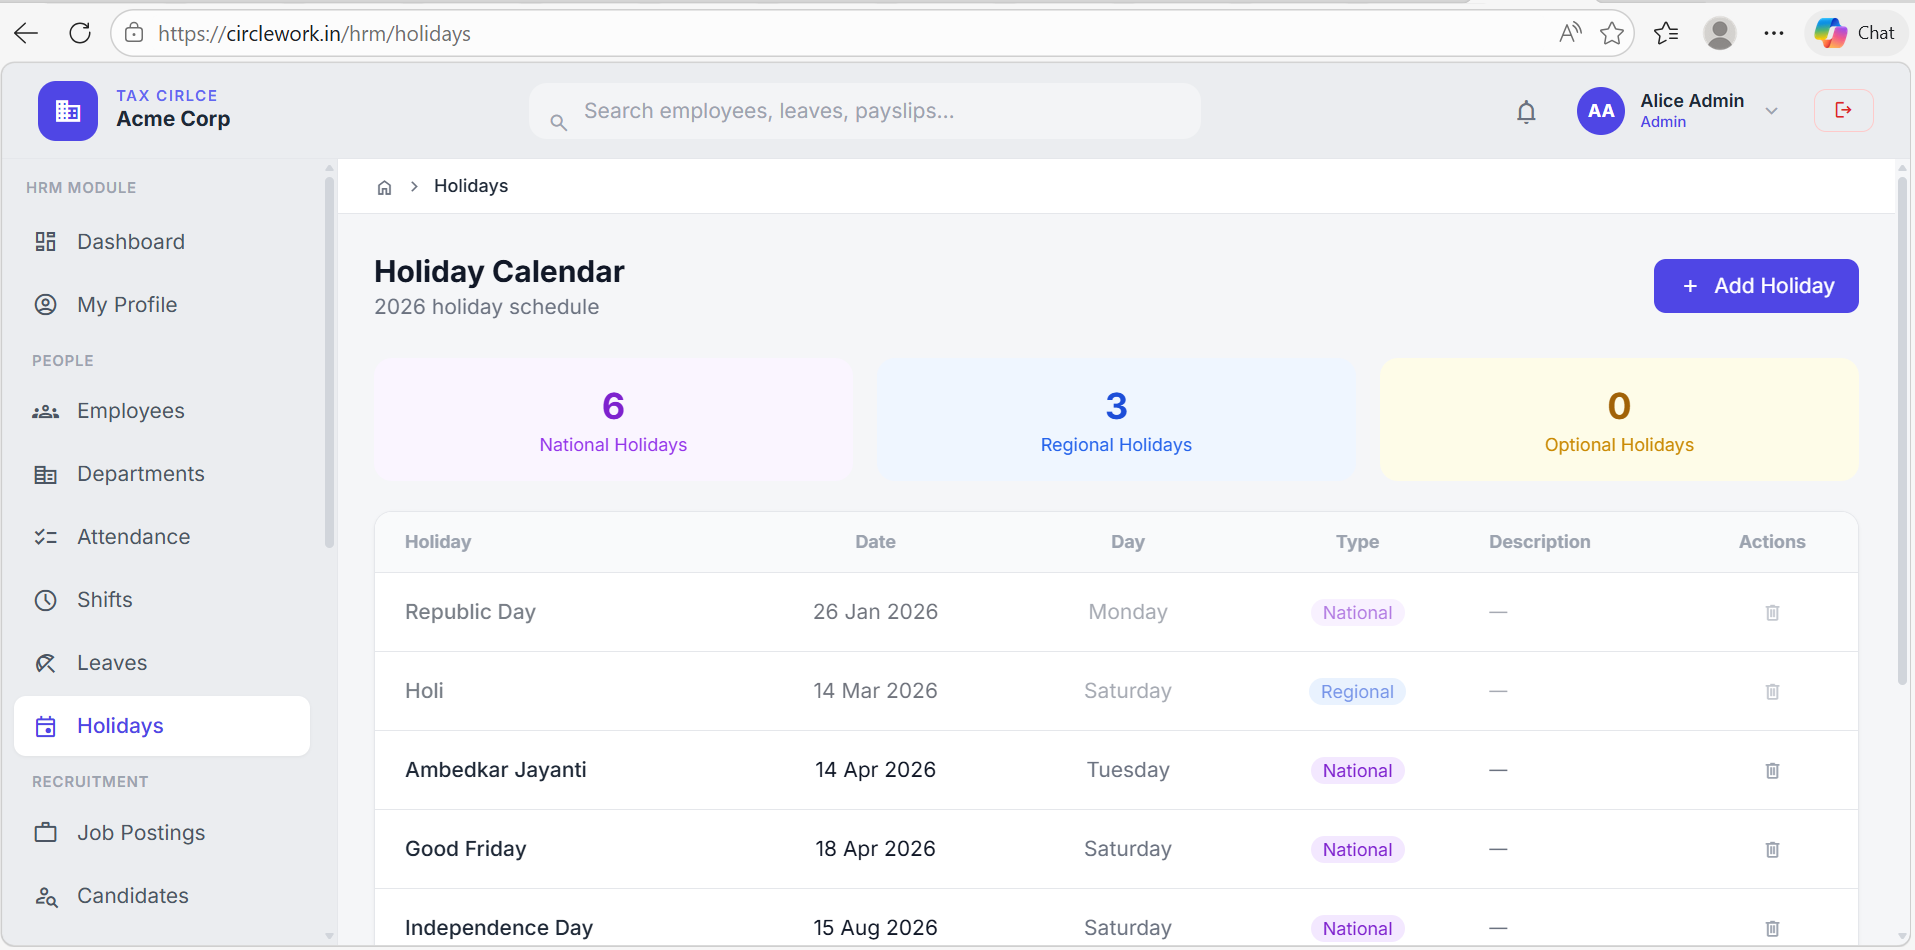Select the Leaves icon in the sidebar

[46, 662]
